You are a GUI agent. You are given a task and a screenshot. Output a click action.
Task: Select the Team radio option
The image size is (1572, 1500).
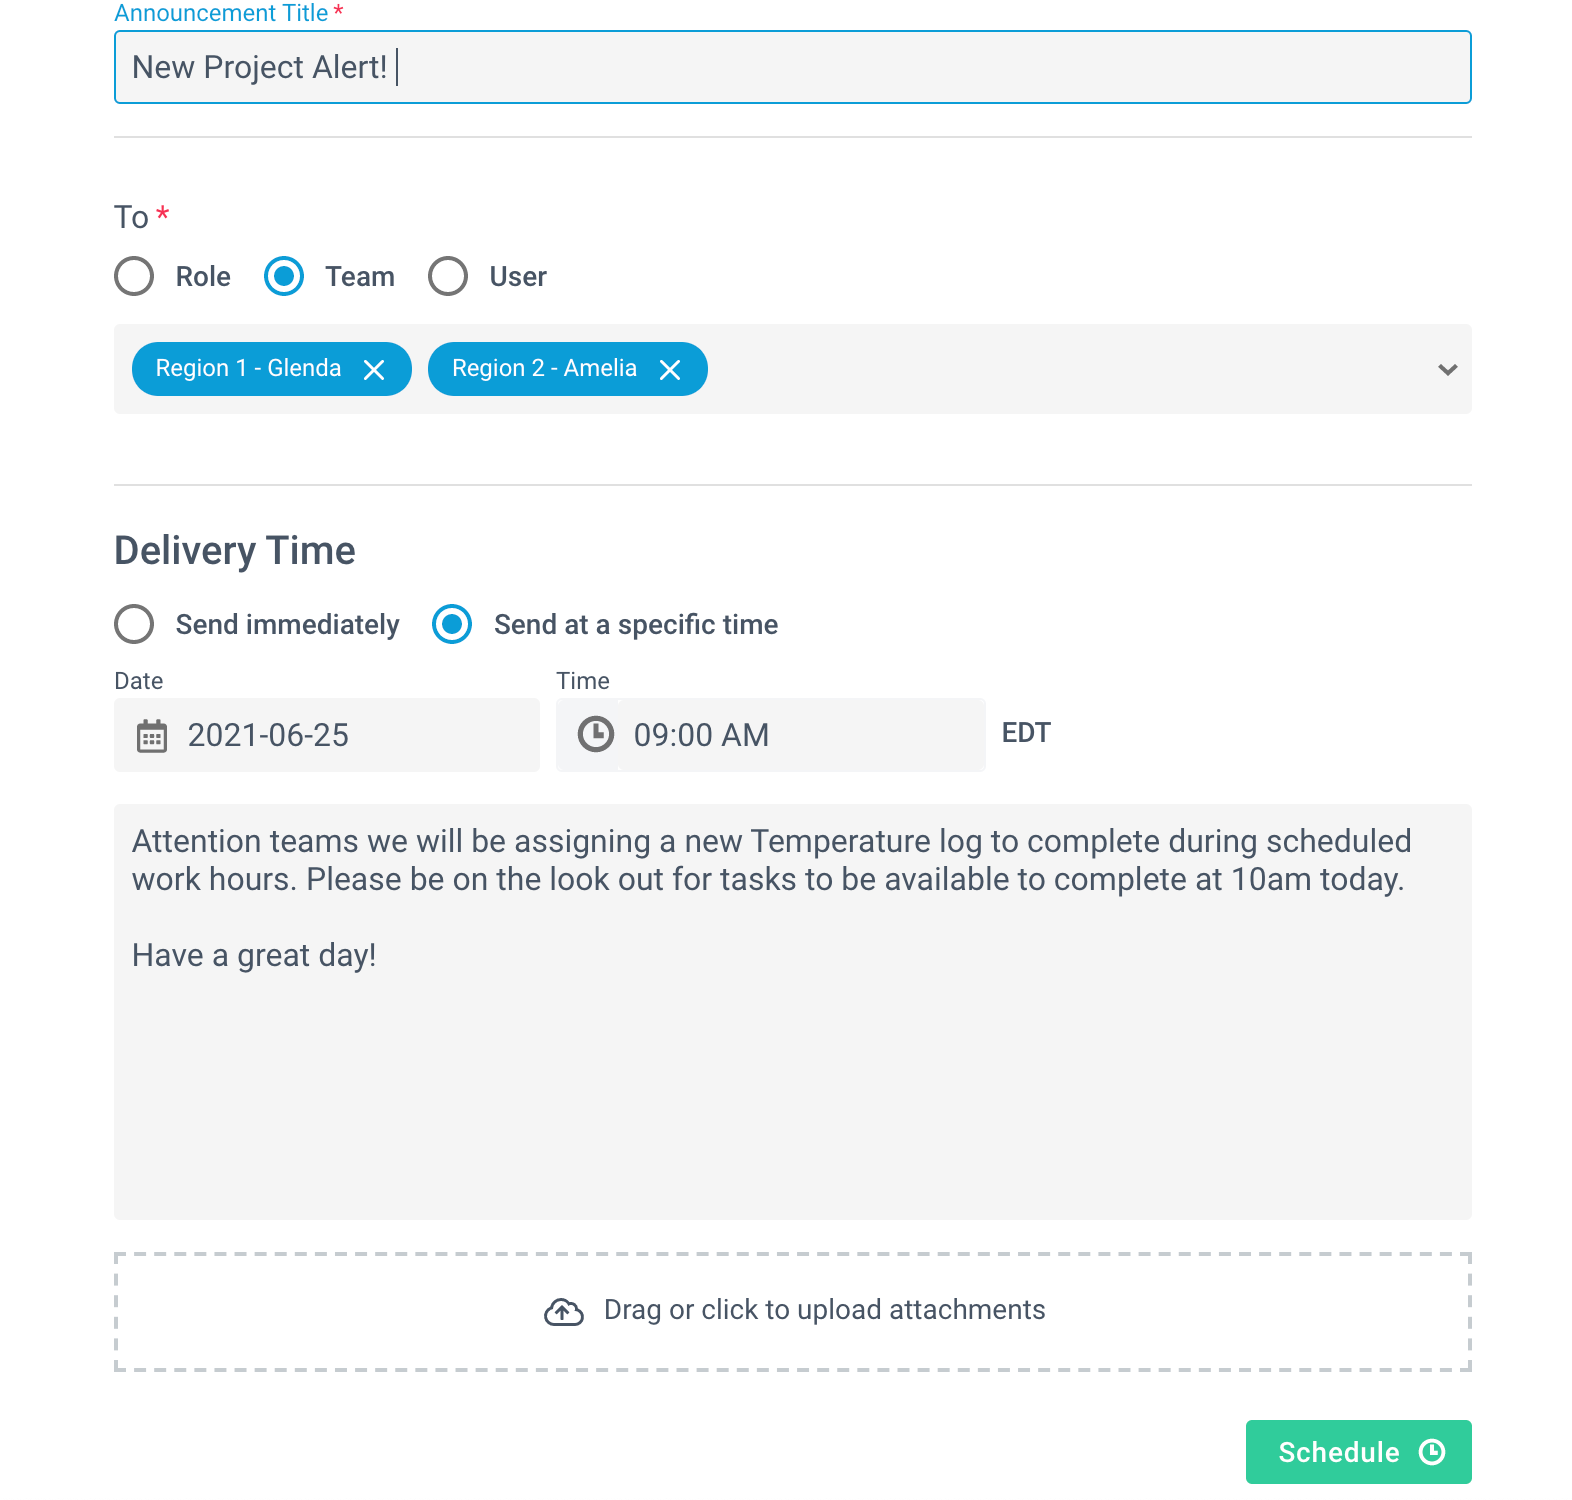point(284,276)
